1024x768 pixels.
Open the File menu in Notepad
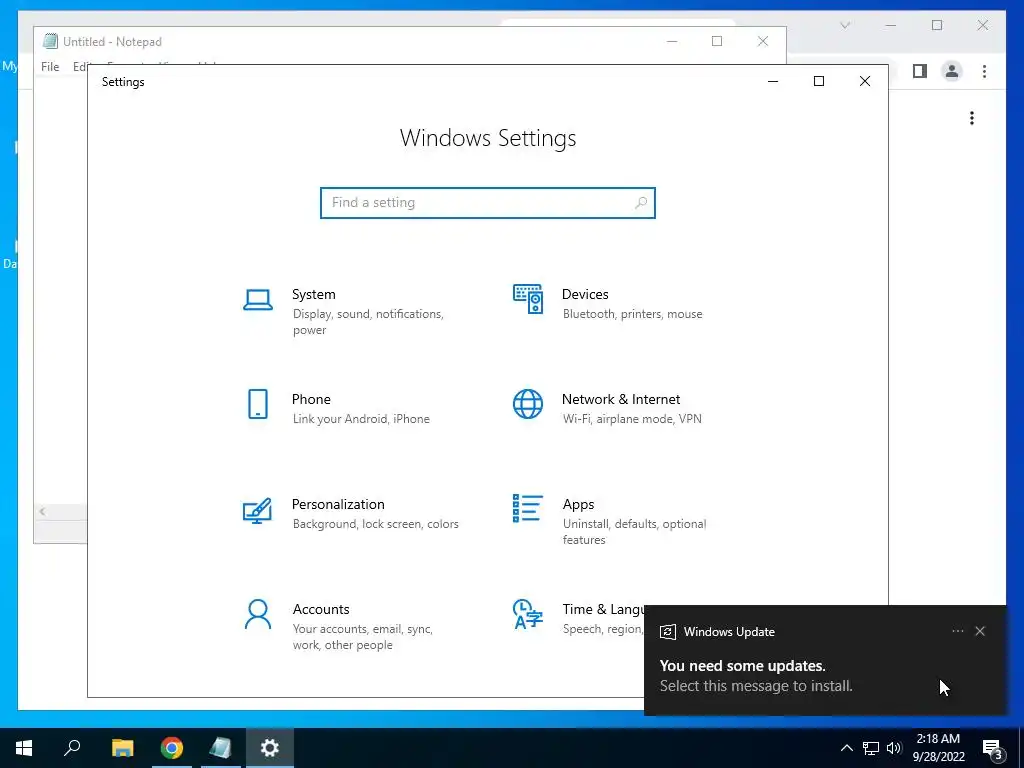[x=50, y=67]
